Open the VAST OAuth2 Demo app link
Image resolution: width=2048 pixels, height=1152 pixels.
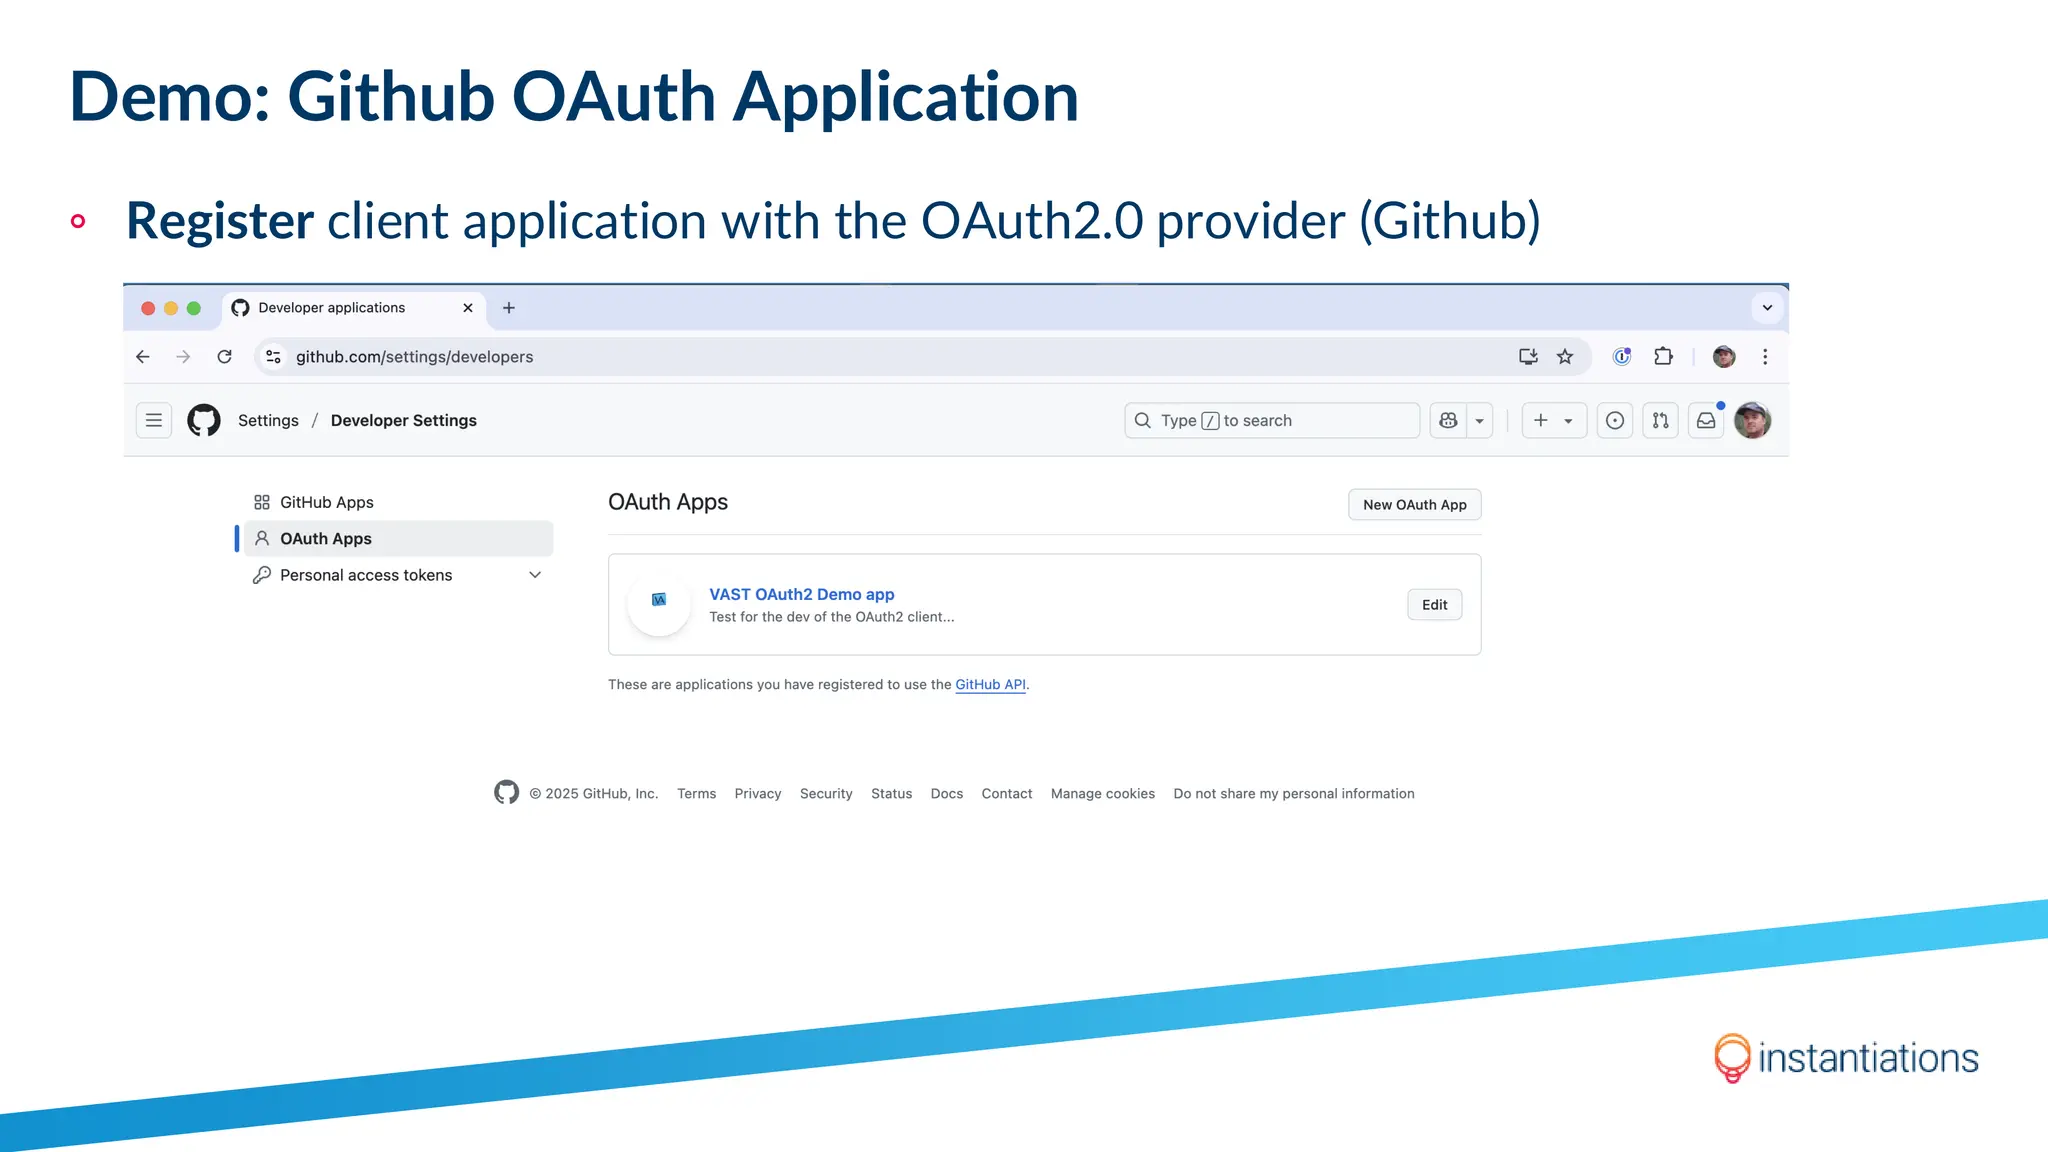tap(802, 594)
